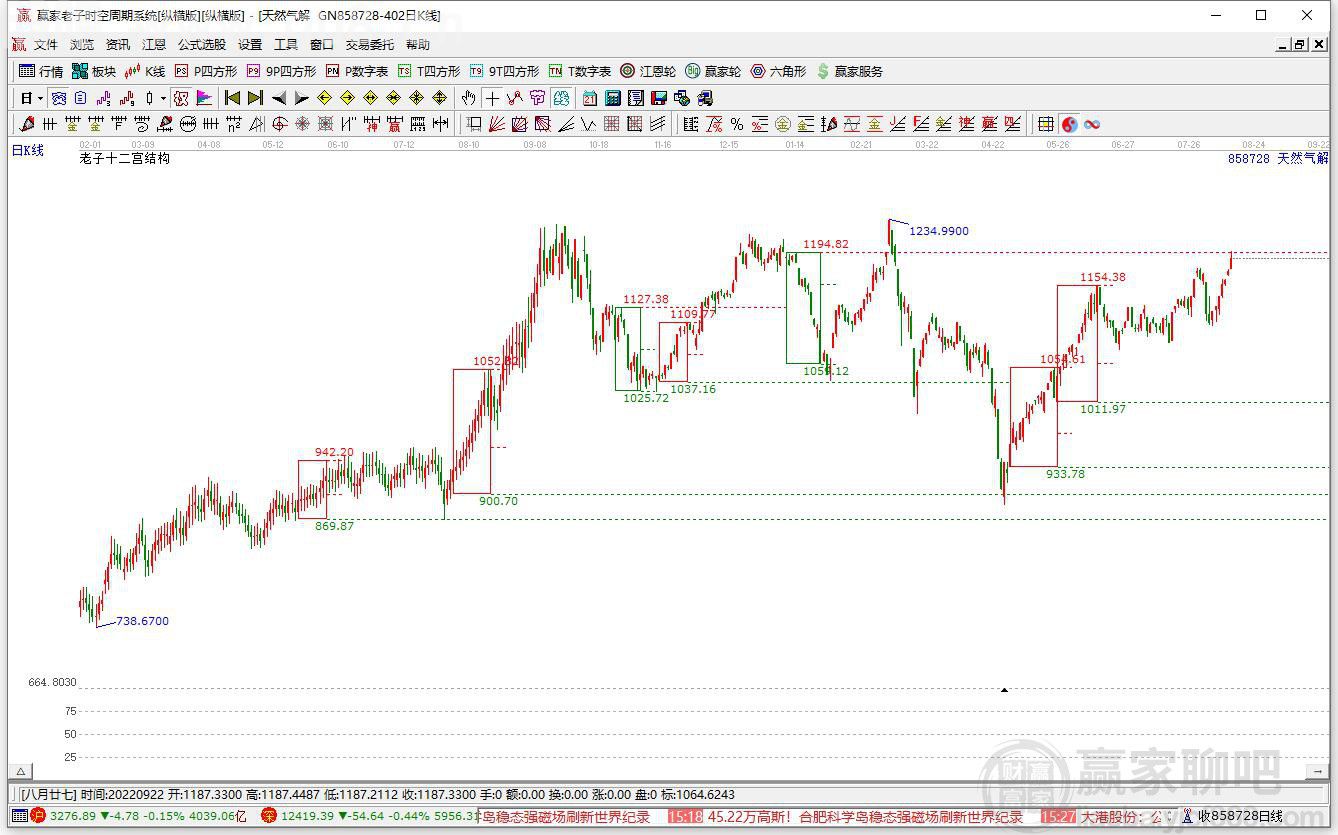Click the save floppy disk icon

pyautogui.click(x=659, y=98)
